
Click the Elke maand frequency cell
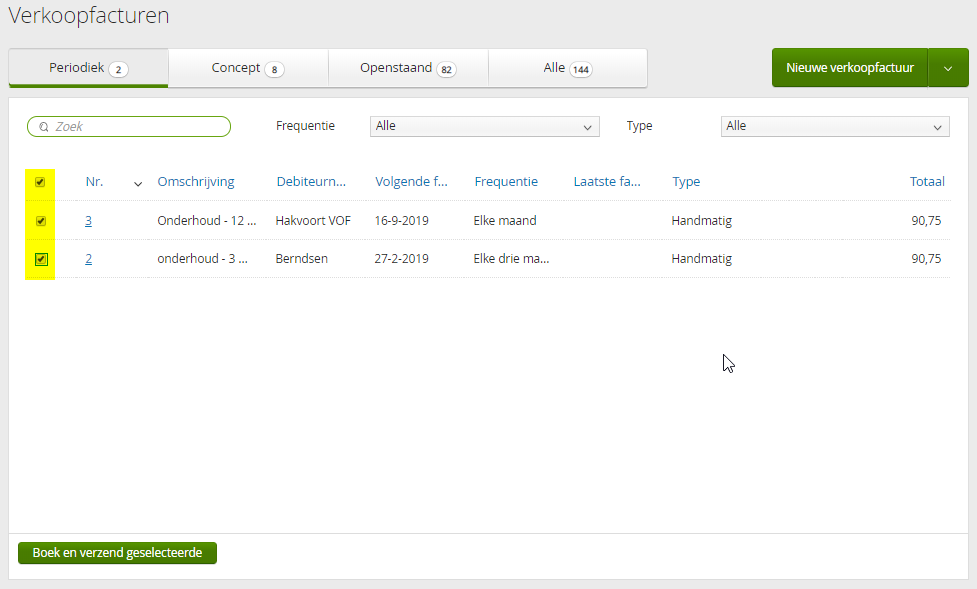click(x=505, y=221)
